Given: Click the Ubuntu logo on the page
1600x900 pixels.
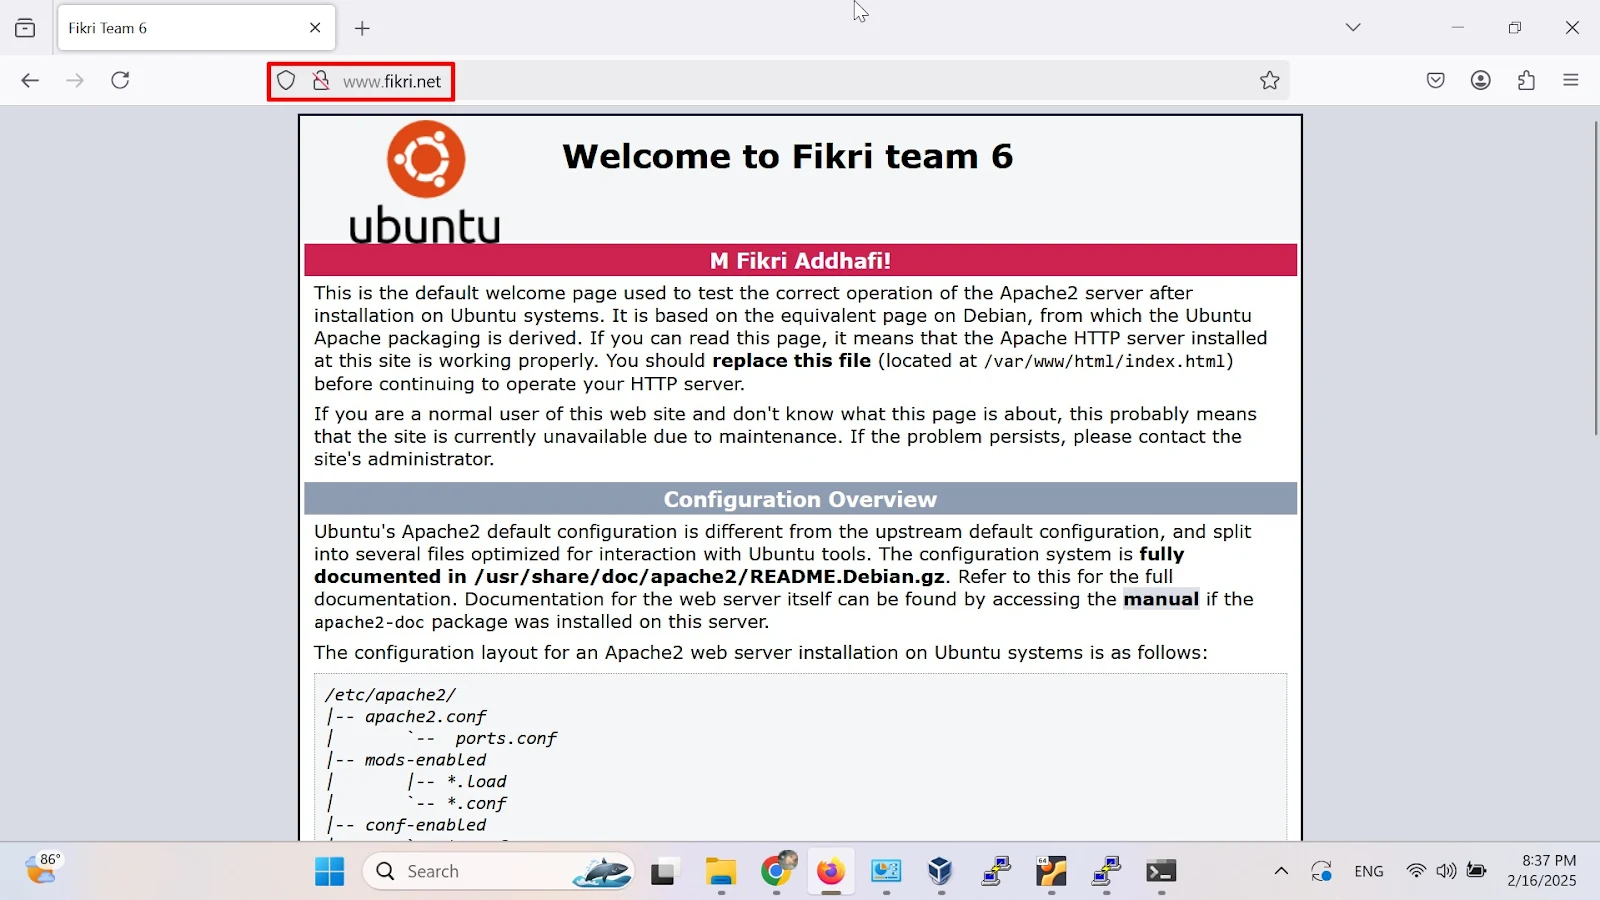Looking at the screenshot, I should click(425, 182).
